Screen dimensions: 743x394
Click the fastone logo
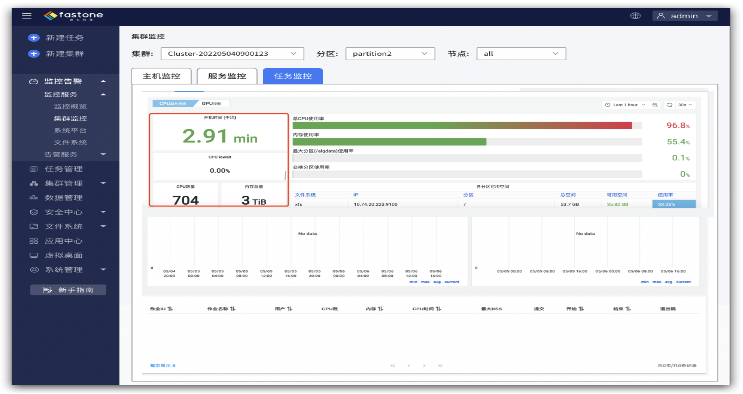(73, 16)
